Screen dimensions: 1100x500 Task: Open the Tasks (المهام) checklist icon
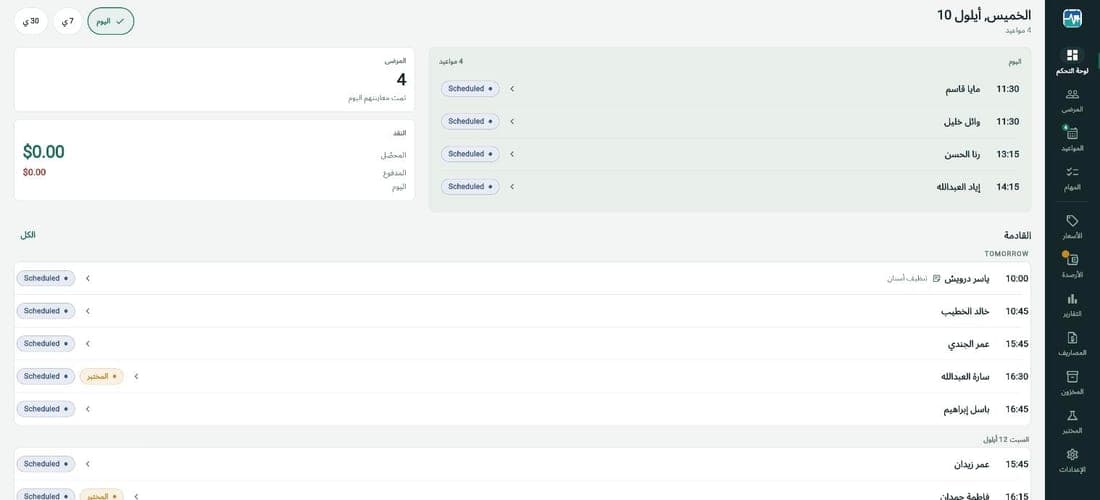1072,172
